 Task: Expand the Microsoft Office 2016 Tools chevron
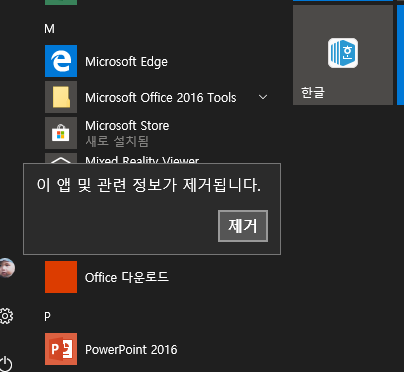(x=263, y=97)
